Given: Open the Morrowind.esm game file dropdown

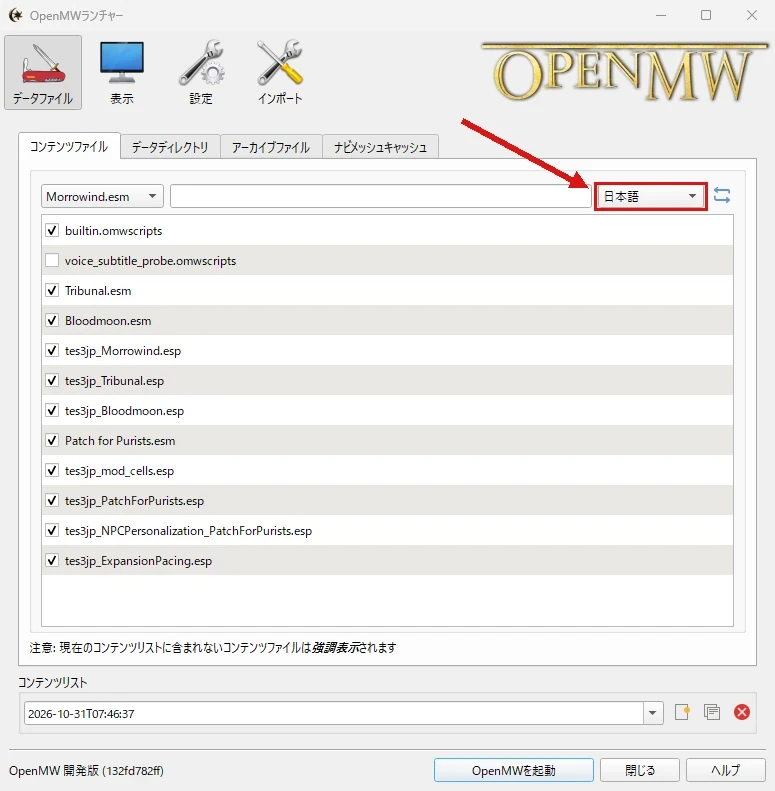Looking at the screenshot, I should [102, 196].
